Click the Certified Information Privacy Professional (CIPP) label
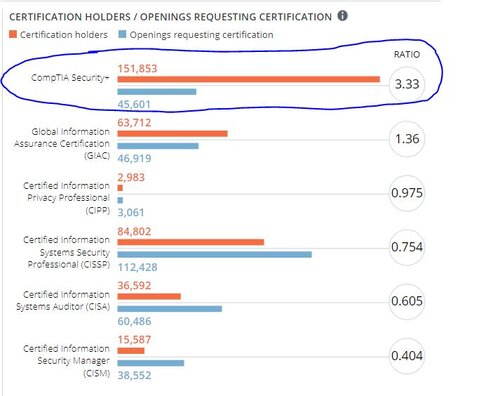 (66, 198)
